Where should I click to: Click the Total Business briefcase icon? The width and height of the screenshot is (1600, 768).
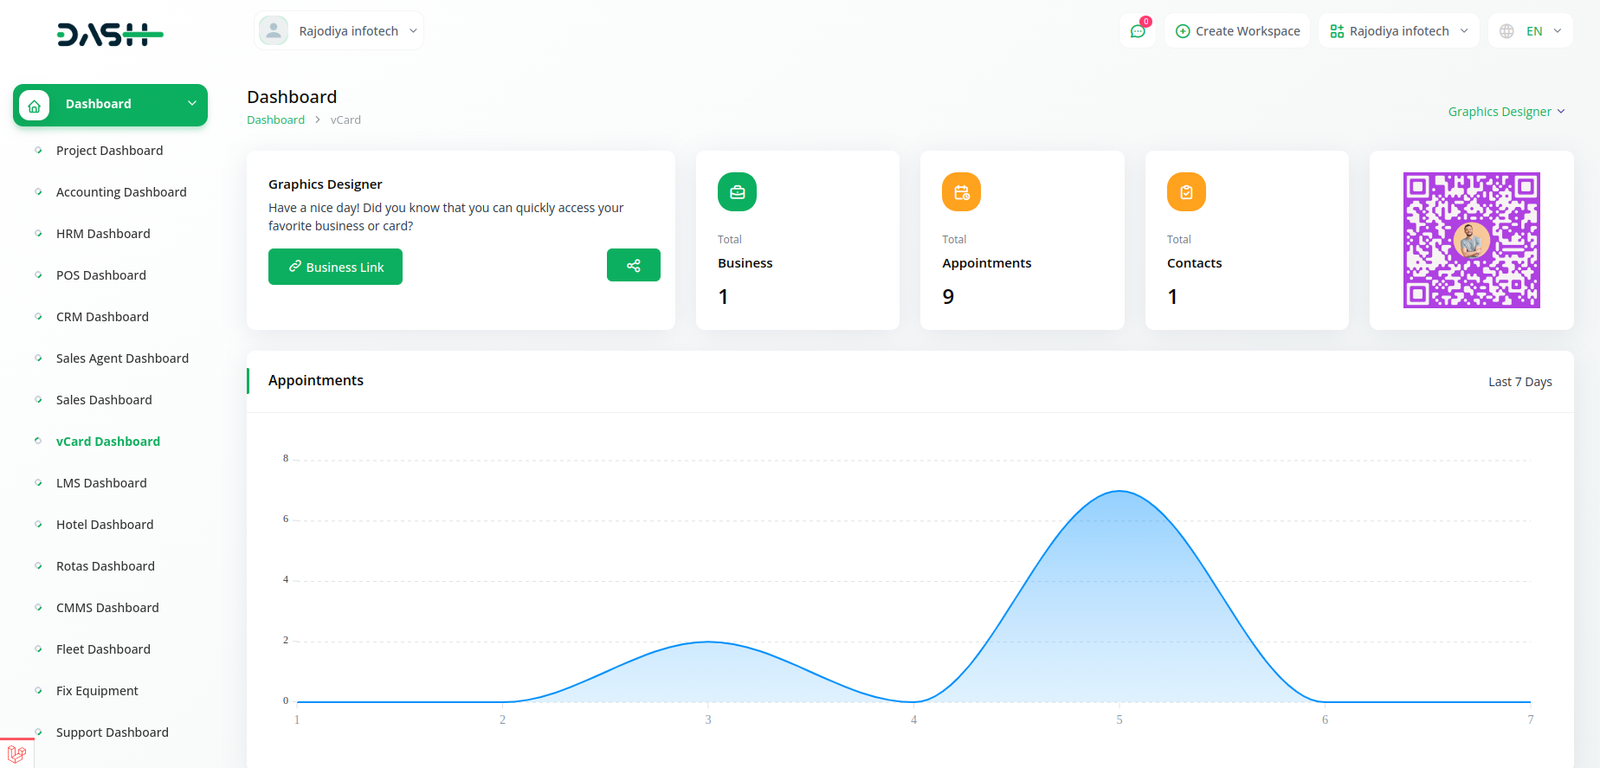click(737, 192)
